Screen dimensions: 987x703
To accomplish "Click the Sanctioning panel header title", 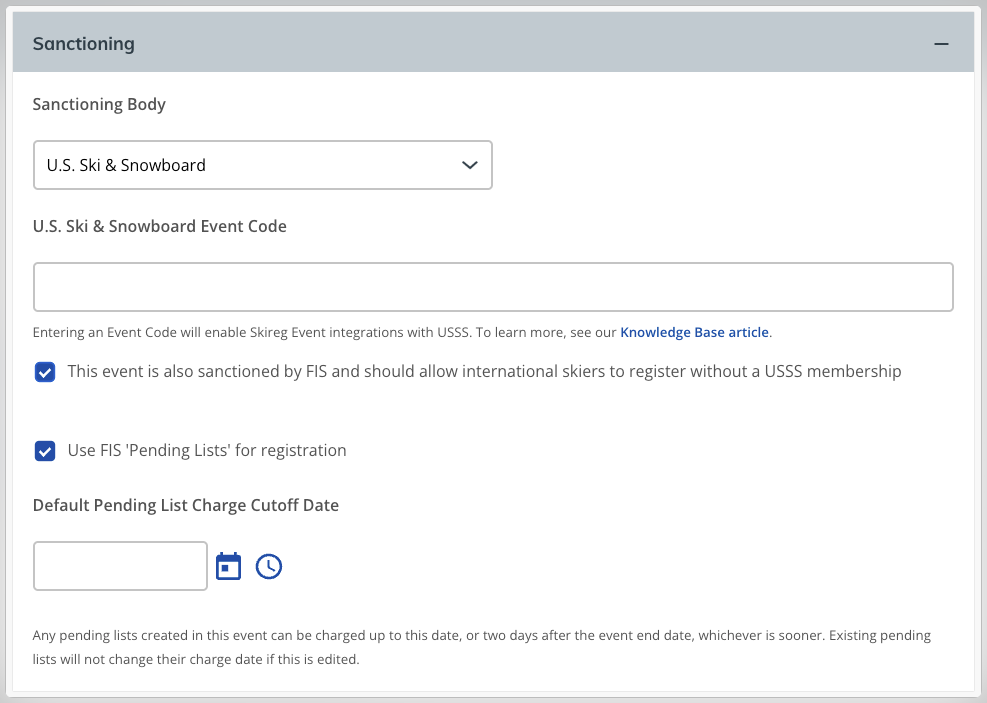I will pyautogui.click(x=84, y=43).
